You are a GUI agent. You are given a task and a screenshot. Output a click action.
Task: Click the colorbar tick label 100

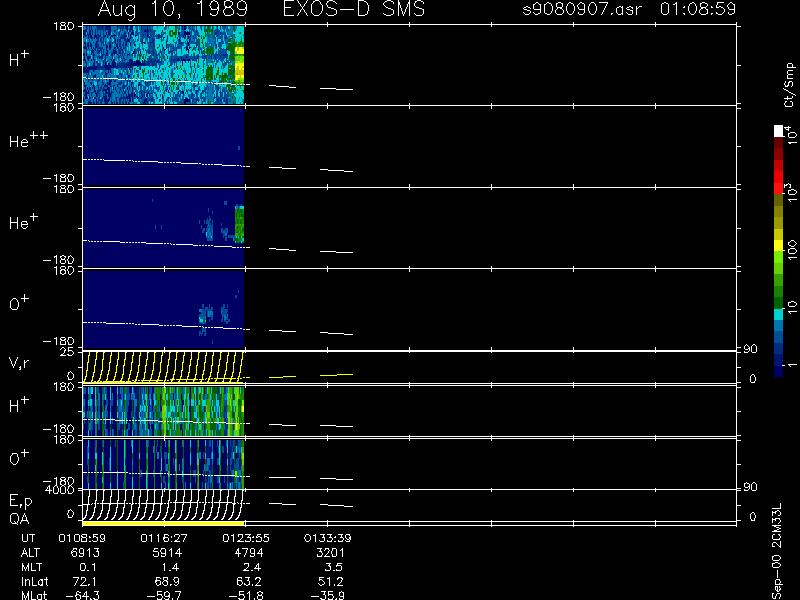click(x=791, y=249)
